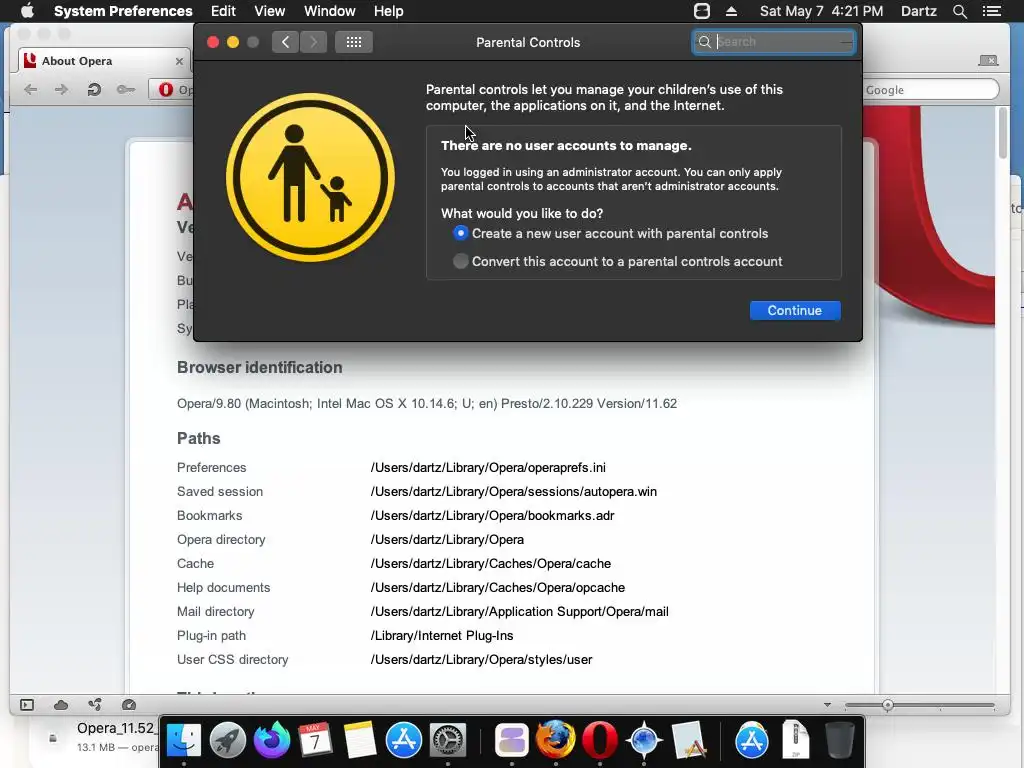
Task: Open App Store next to Notes in Dock
Action: point(404,740)
